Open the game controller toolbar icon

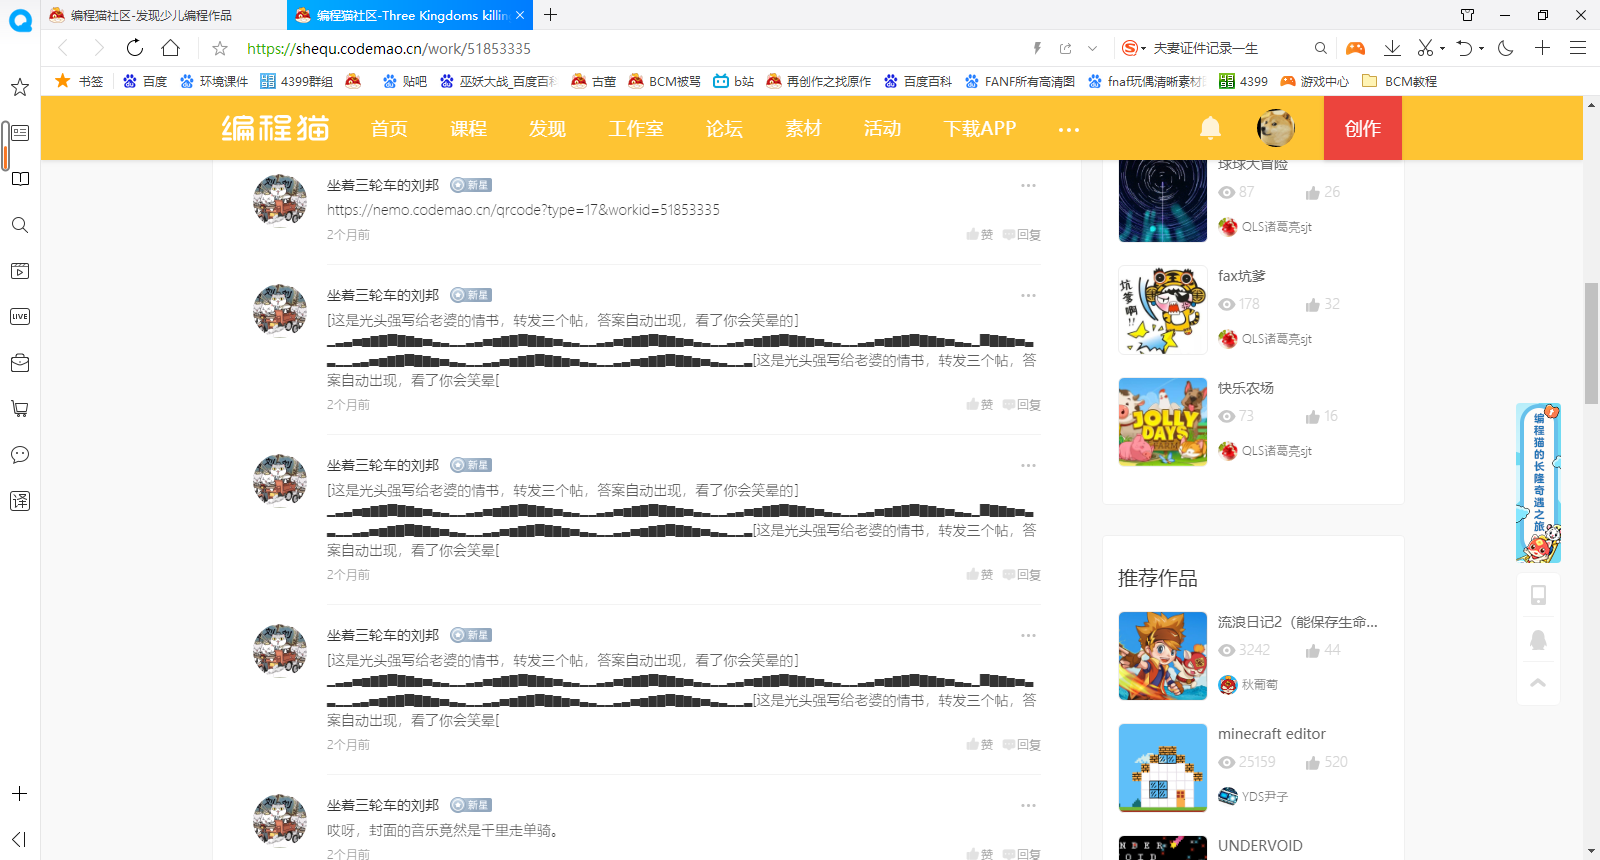(1355, 48)
